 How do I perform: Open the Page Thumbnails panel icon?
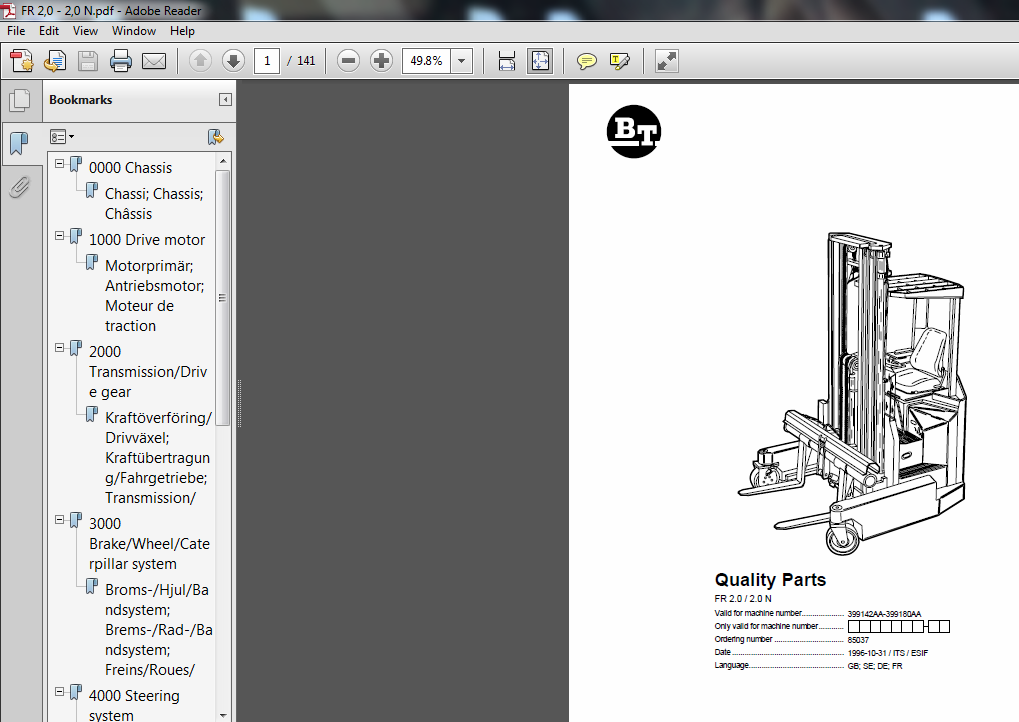(x=20, y=99)
